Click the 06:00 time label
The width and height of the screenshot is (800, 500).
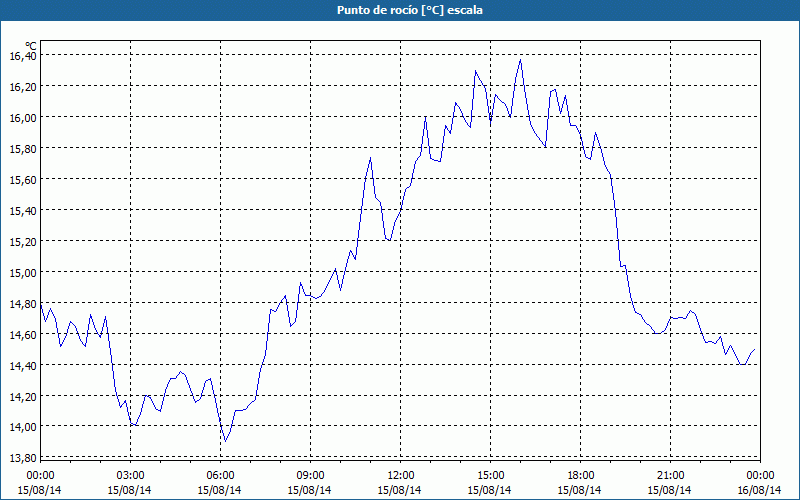220,476
